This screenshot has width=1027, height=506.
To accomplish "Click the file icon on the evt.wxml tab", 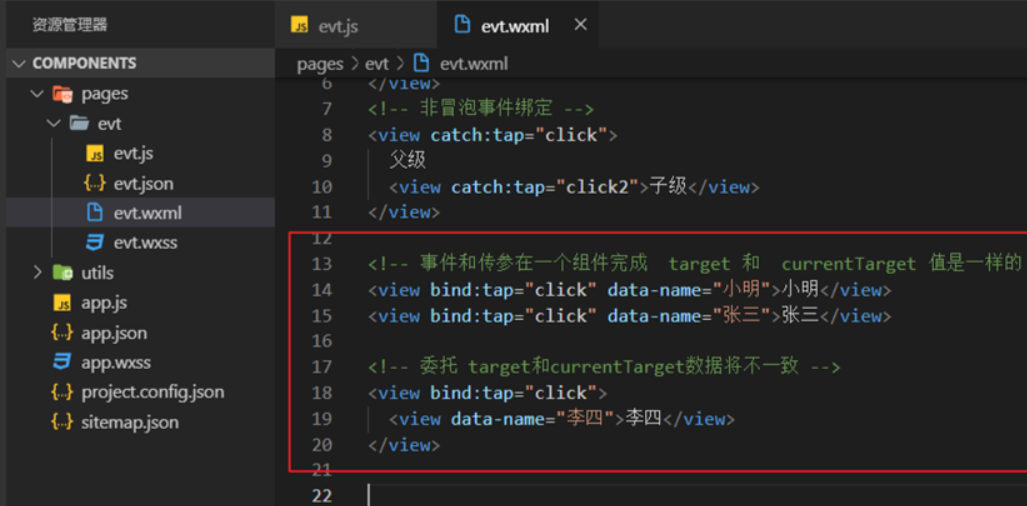I will 462,25.
